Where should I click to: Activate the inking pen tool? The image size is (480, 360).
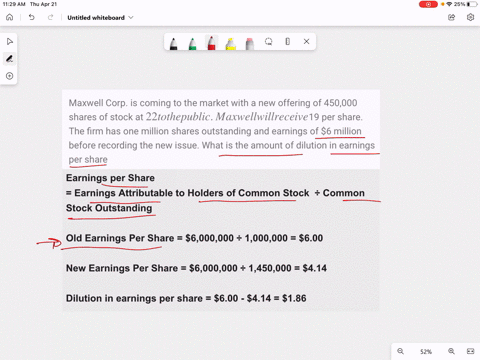click(9, 59)
